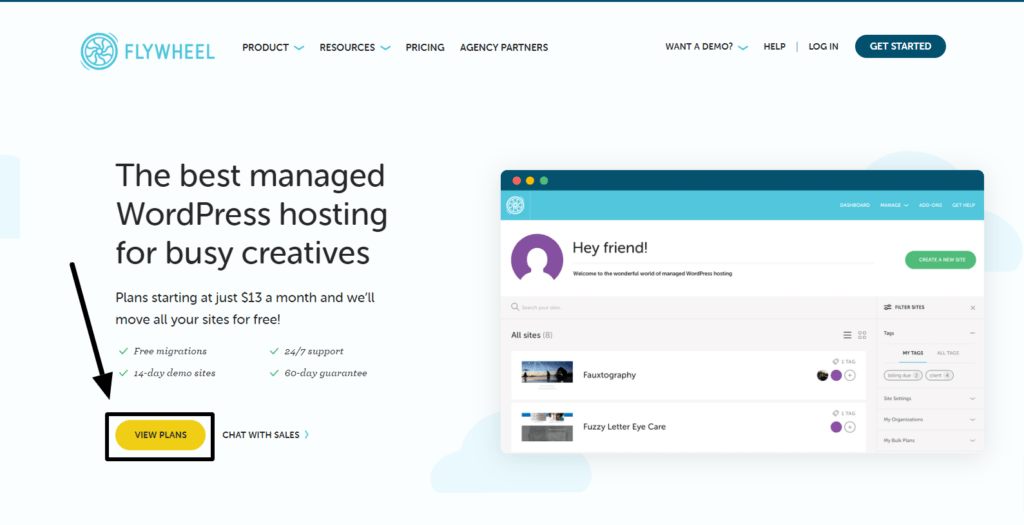Image resolution: width=1024 pixels, height=525 pixels.
Task: Click the Fauxtography site name
Action: (x=609, y=375)
